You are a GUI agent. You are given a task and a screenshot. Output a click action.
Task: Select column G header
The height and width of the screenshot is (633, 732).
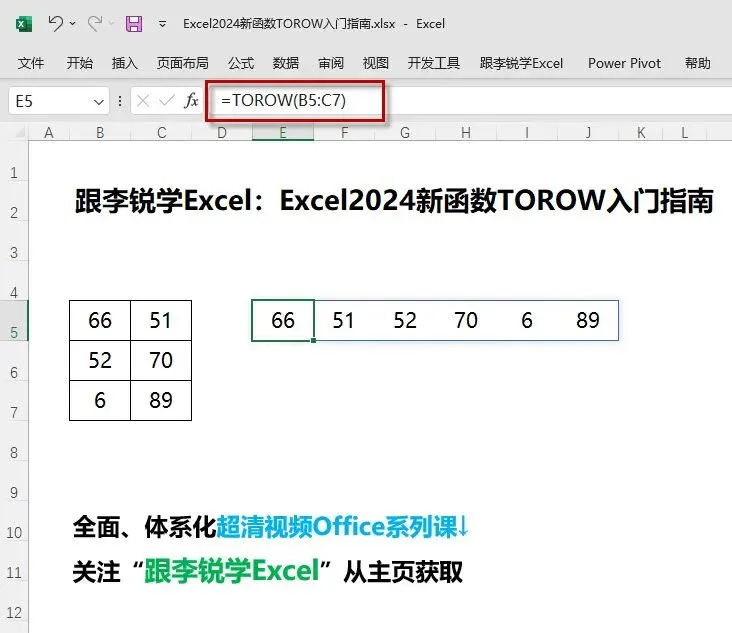pyautogui.click(x=405, y=133)
